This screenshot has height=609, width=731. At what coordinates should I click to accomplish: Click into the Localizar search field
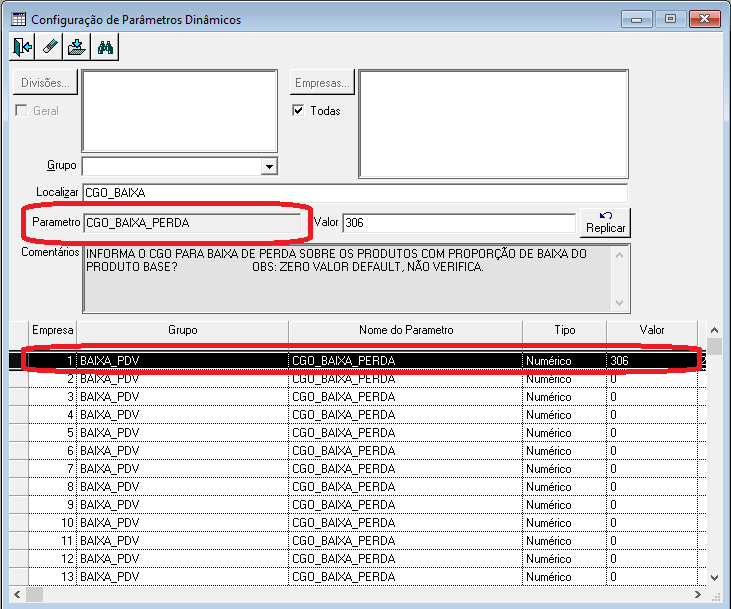355,193
